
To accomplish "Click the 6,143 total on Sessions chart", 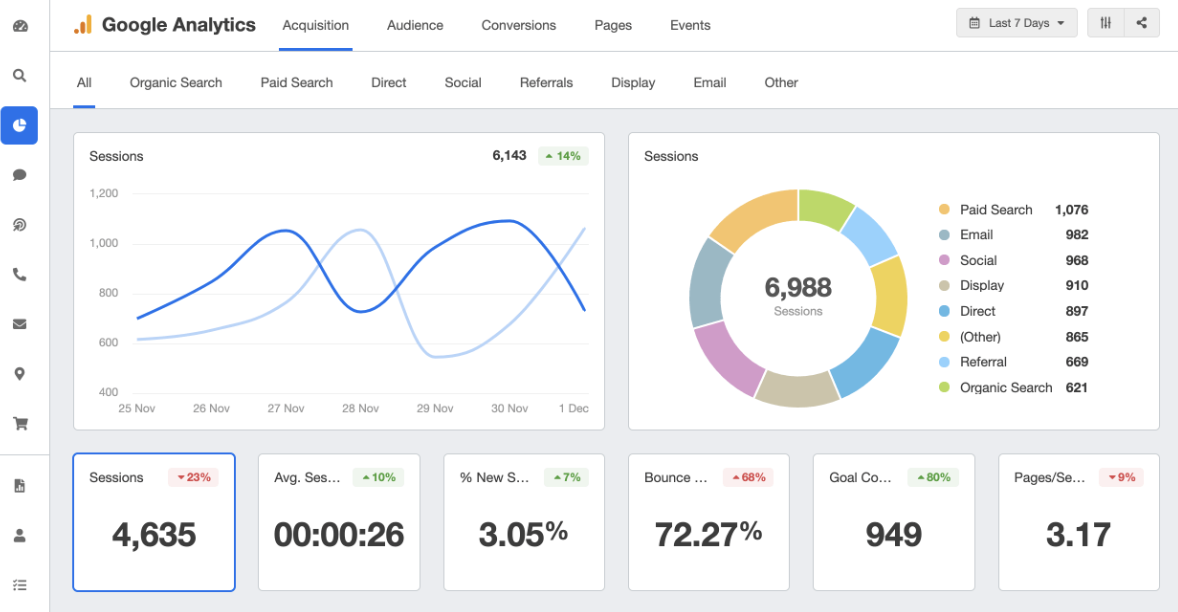I will [509, 155].
